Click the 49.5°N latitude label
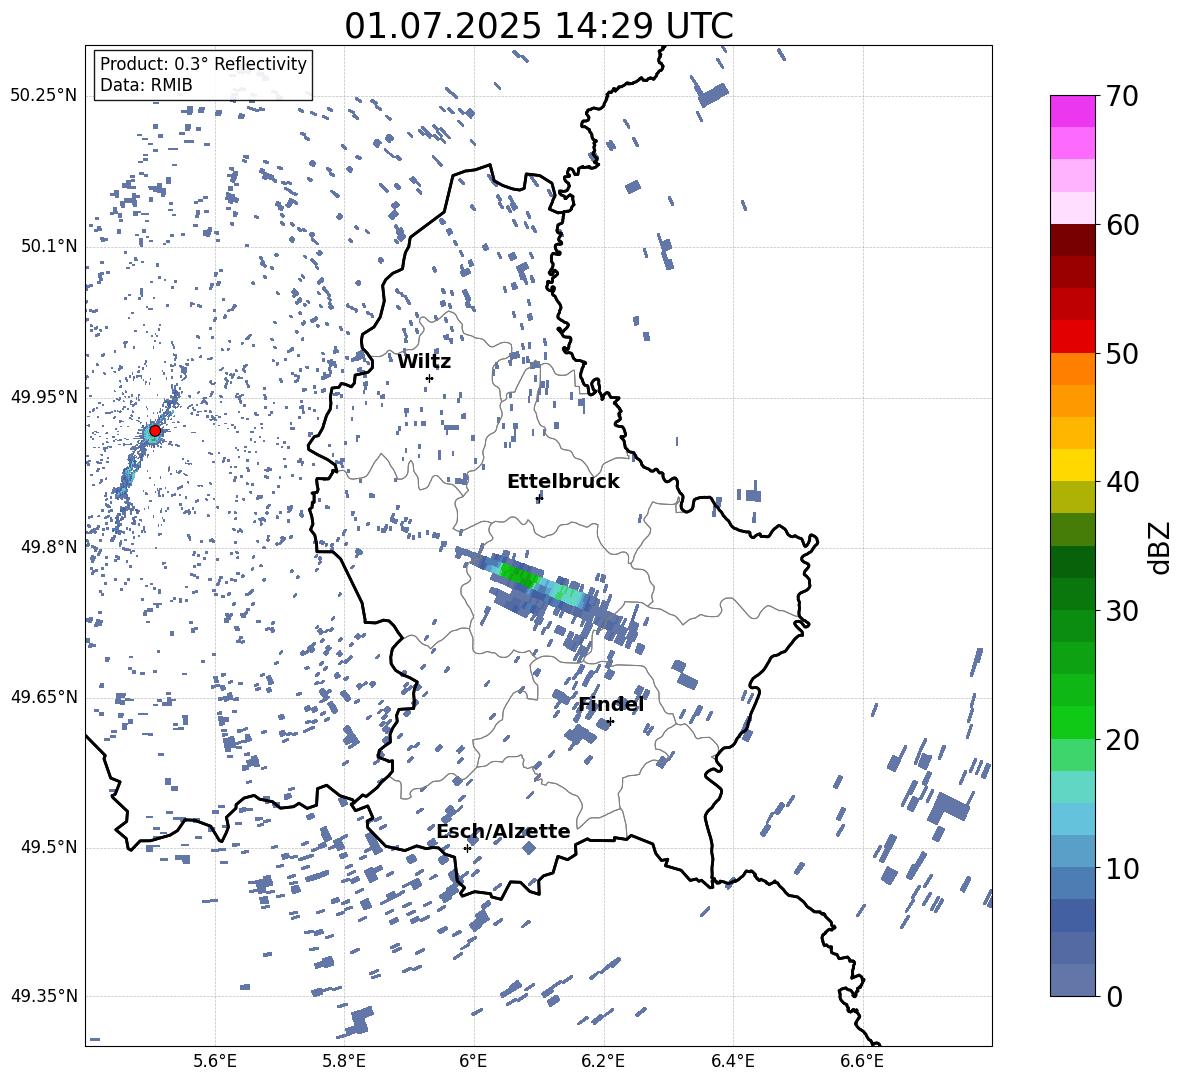The height and width of the screenshot is (1081, 1184). [x=48, y=846]
